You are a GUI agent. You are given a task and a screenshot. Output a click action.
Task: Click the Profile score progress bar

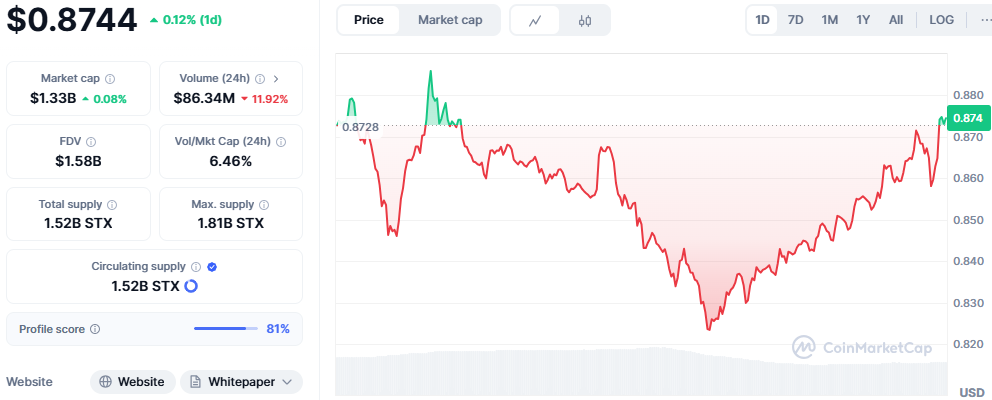click(x=226, y=329)
